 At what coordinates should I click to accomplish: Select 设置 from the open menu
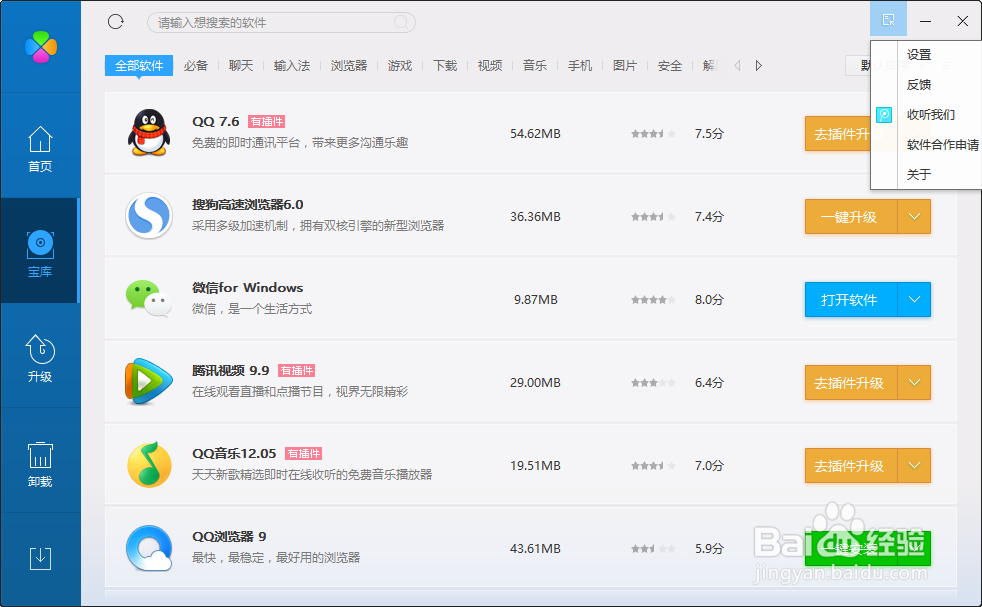tap(919, 55)
